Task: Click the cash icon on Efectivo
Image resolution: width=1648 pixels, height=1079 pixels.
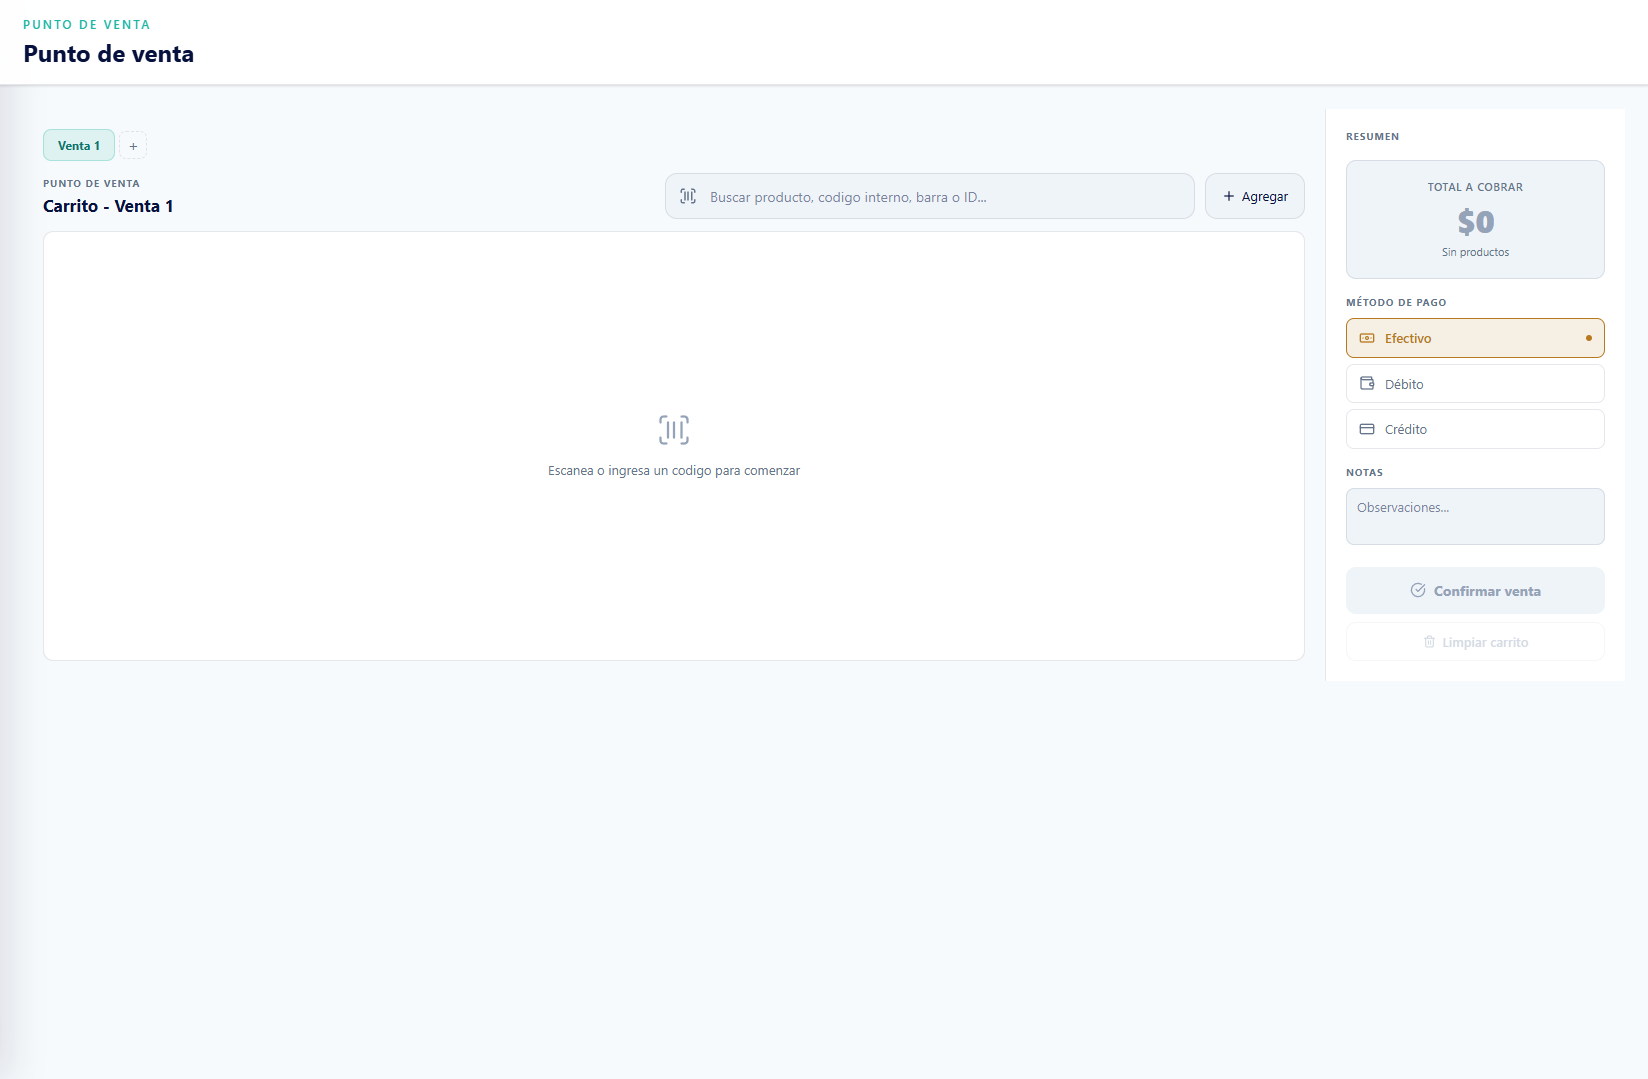Action: [1367, 339]
